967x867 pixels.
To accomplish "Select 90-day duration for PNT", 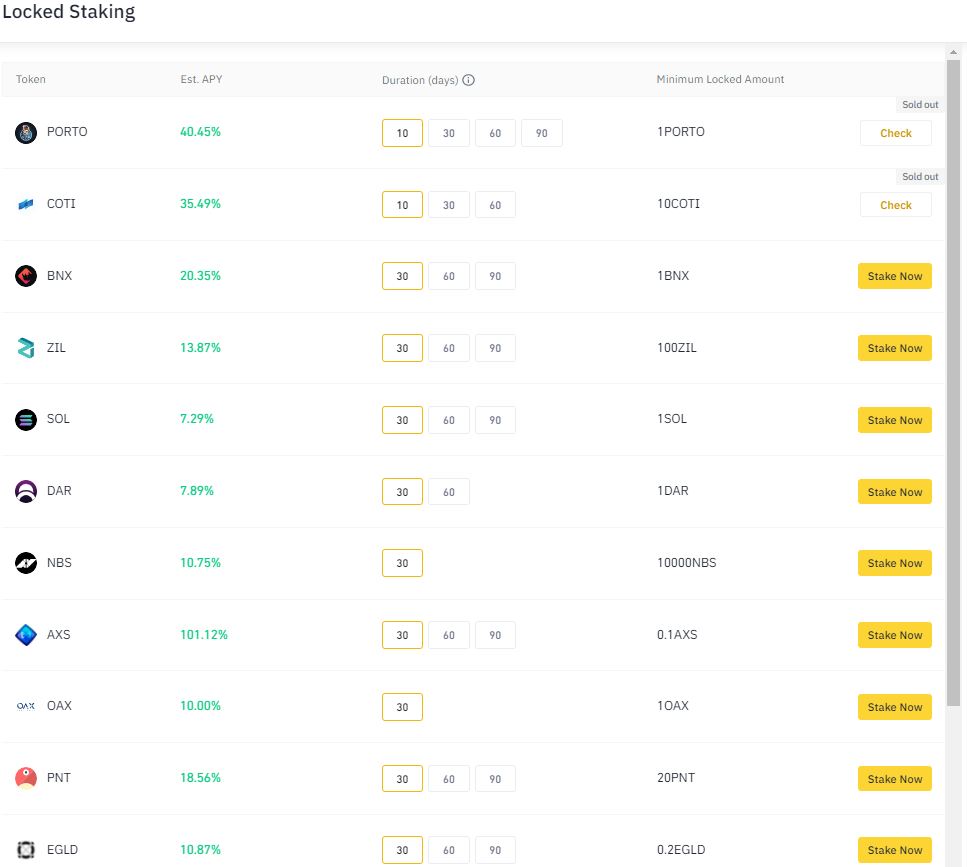I will (x=495, y=779).
